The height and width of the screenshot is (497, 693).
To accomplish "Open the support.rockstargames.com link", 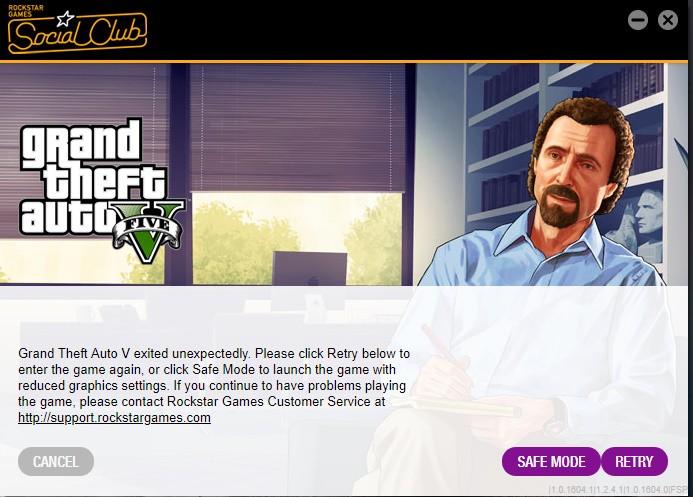I will click(114, 417).
